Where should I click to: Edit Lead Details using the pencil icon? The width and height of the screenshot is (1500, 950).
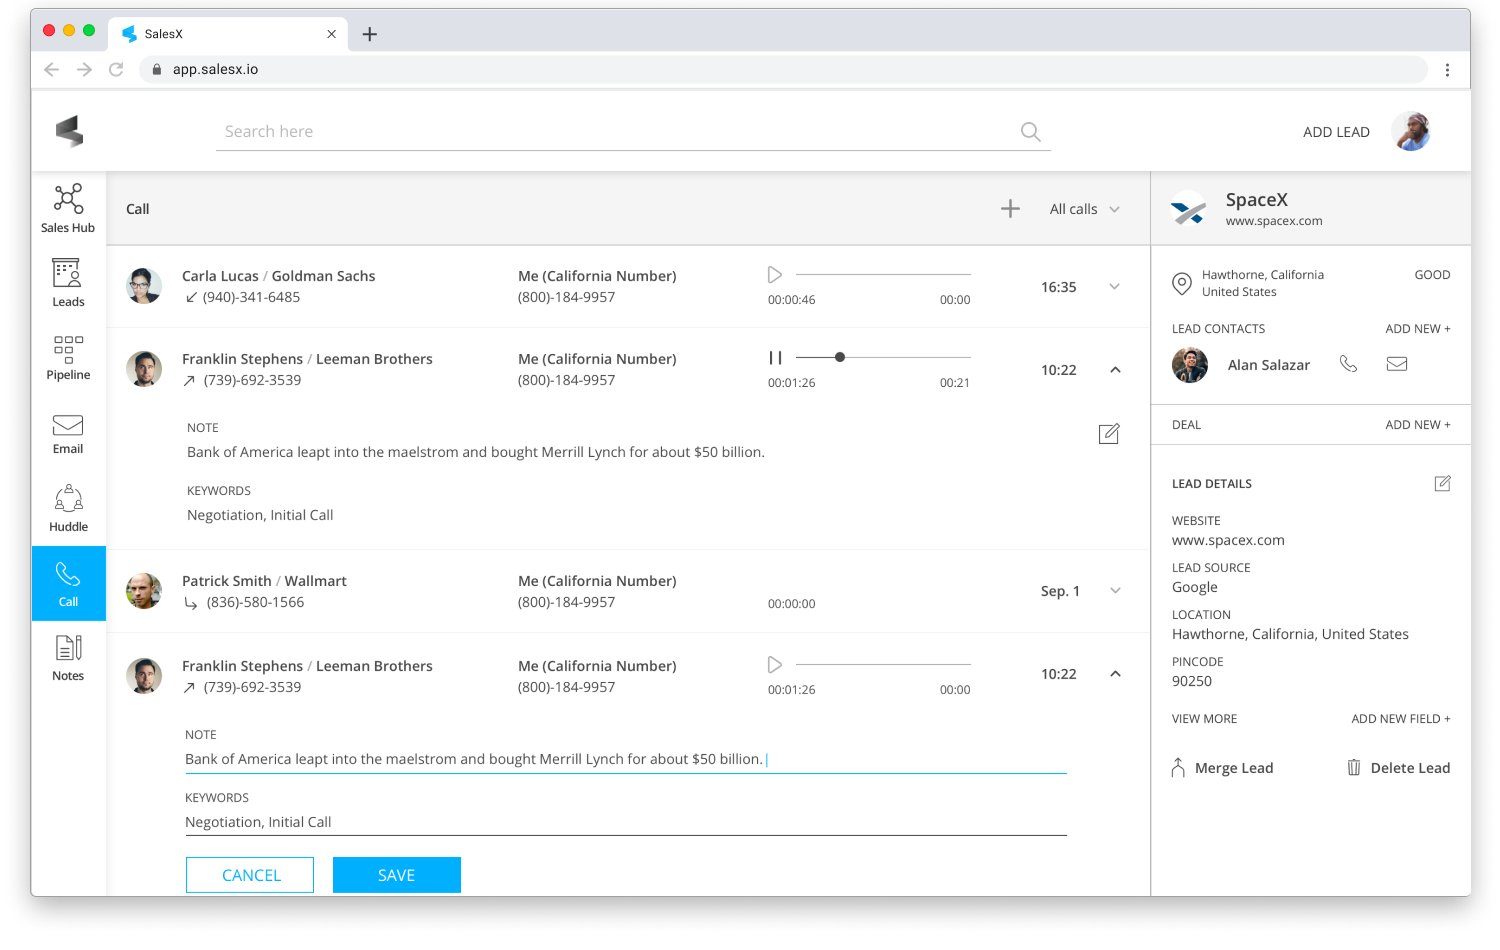coord(1442,484)
